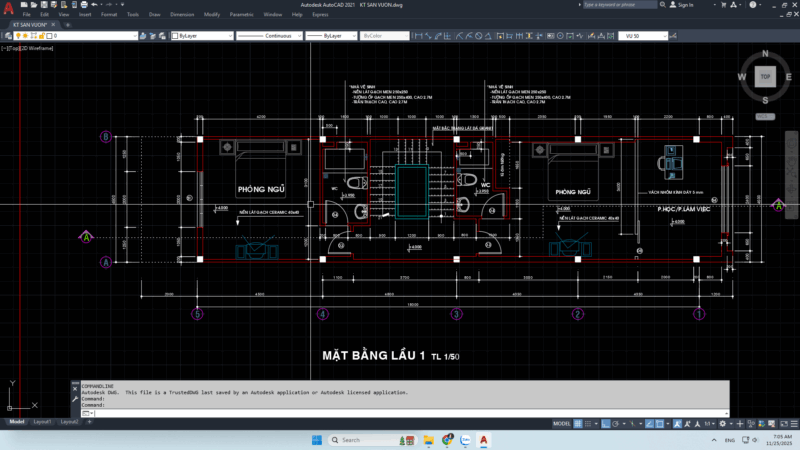Open the command line customize wrench icon
Viewport: 800px width, 450px height.
coord(75,398)
